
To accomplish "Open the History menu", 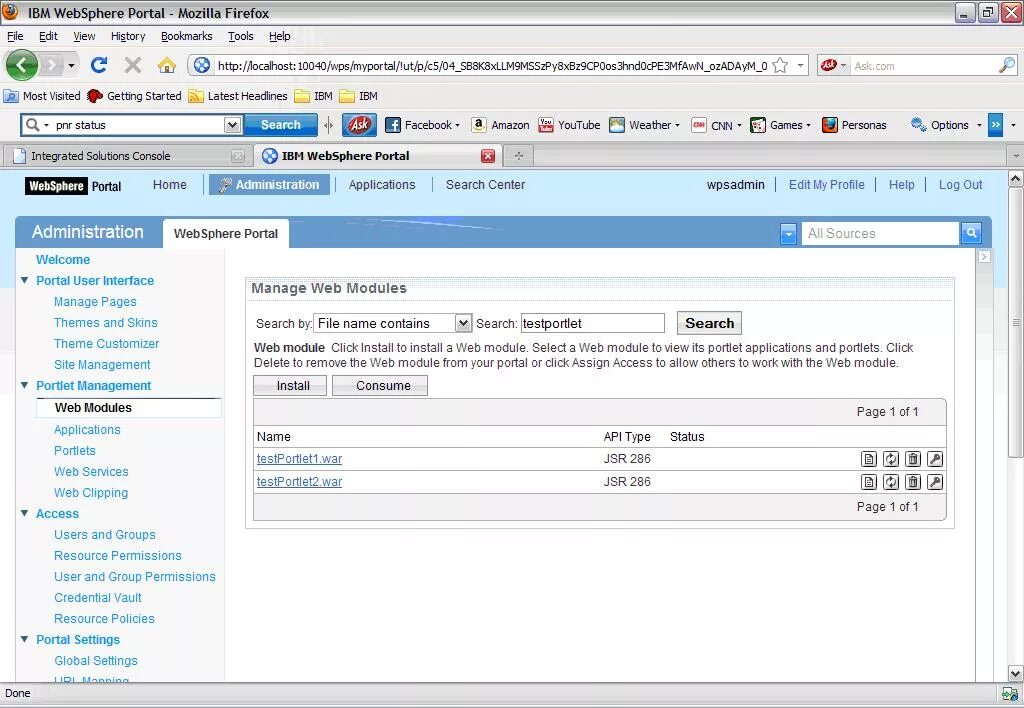I will click(128, 36).
